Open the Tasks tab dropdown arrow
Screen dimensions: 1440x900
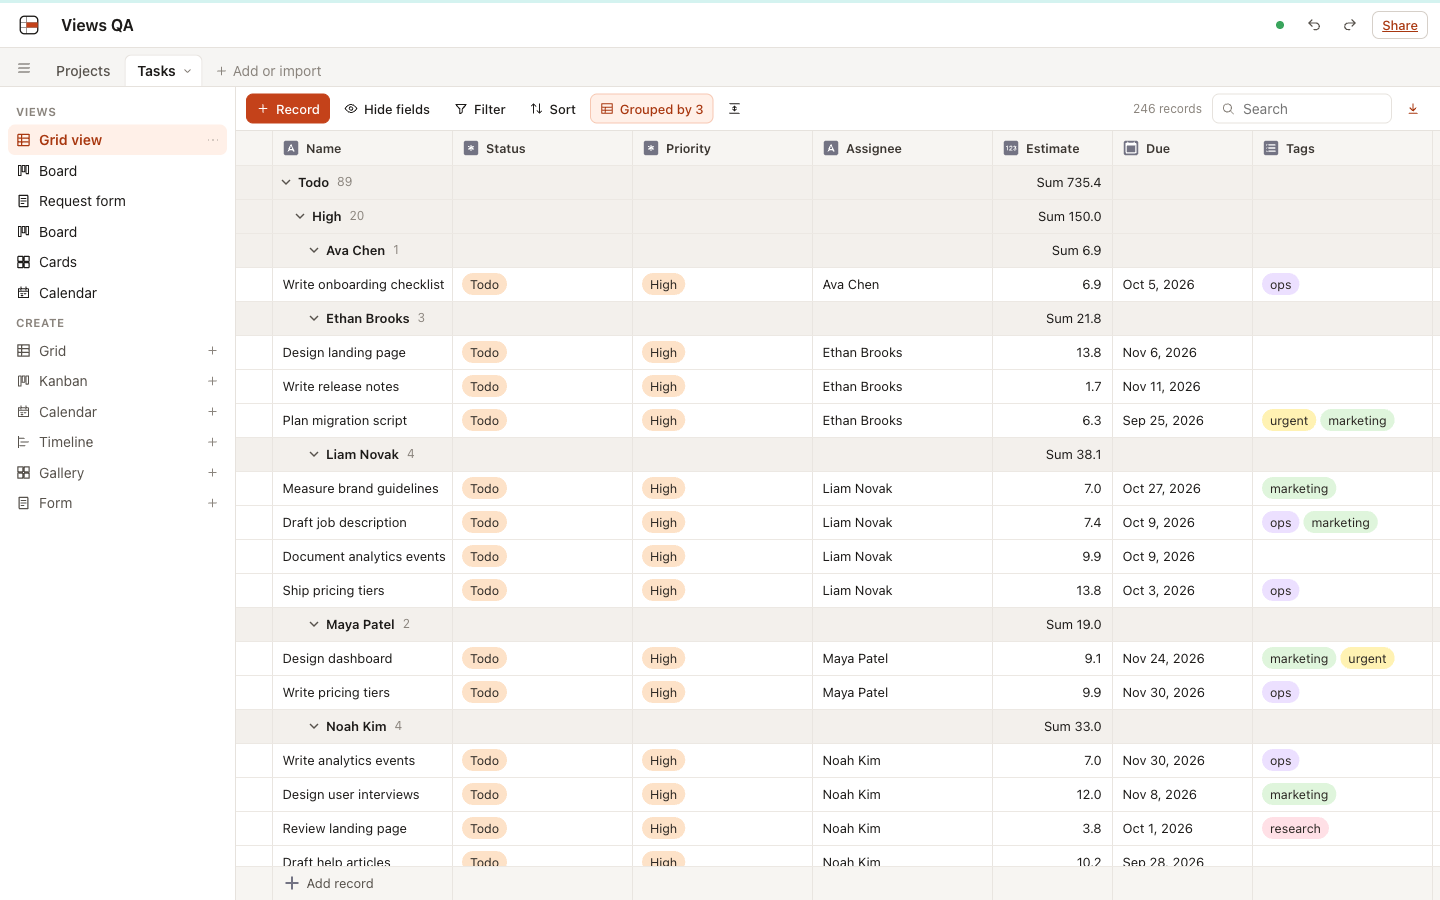point(187,71)
